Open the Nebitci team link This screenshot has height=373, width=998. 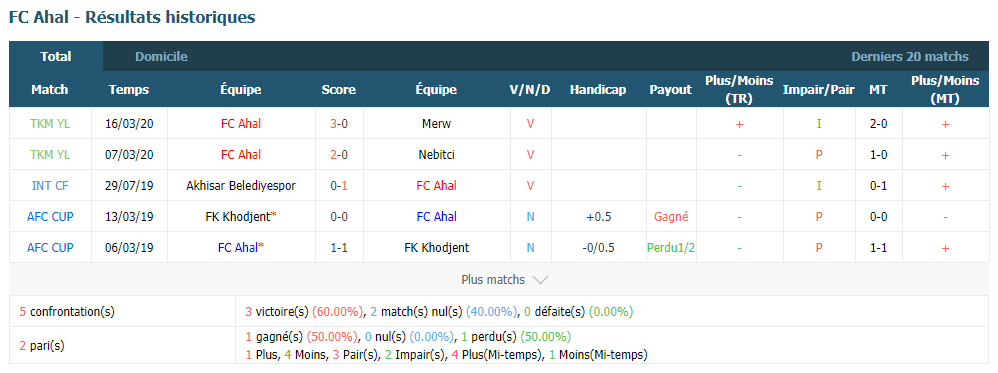pyautogui.click(x=436, y=155)
